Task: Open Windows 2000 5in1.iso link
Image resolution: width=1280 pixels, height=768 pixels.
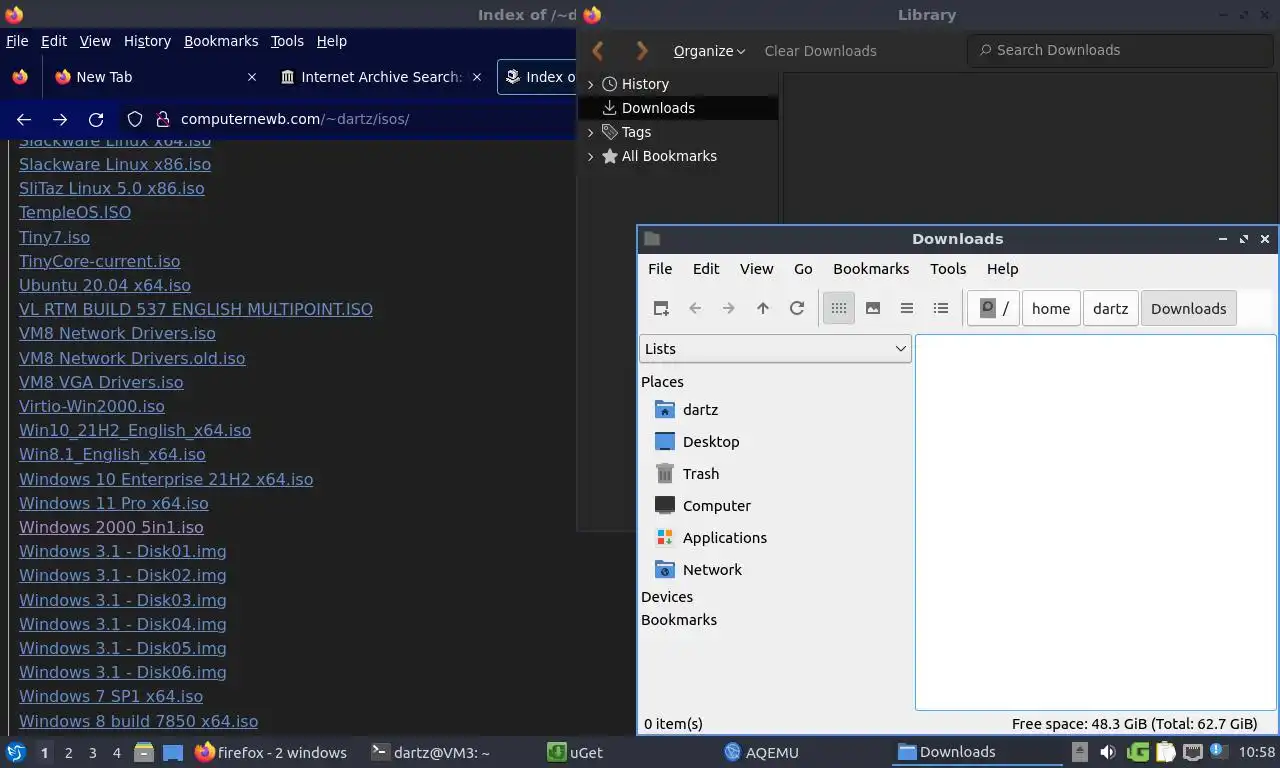Action: (111, 527)
